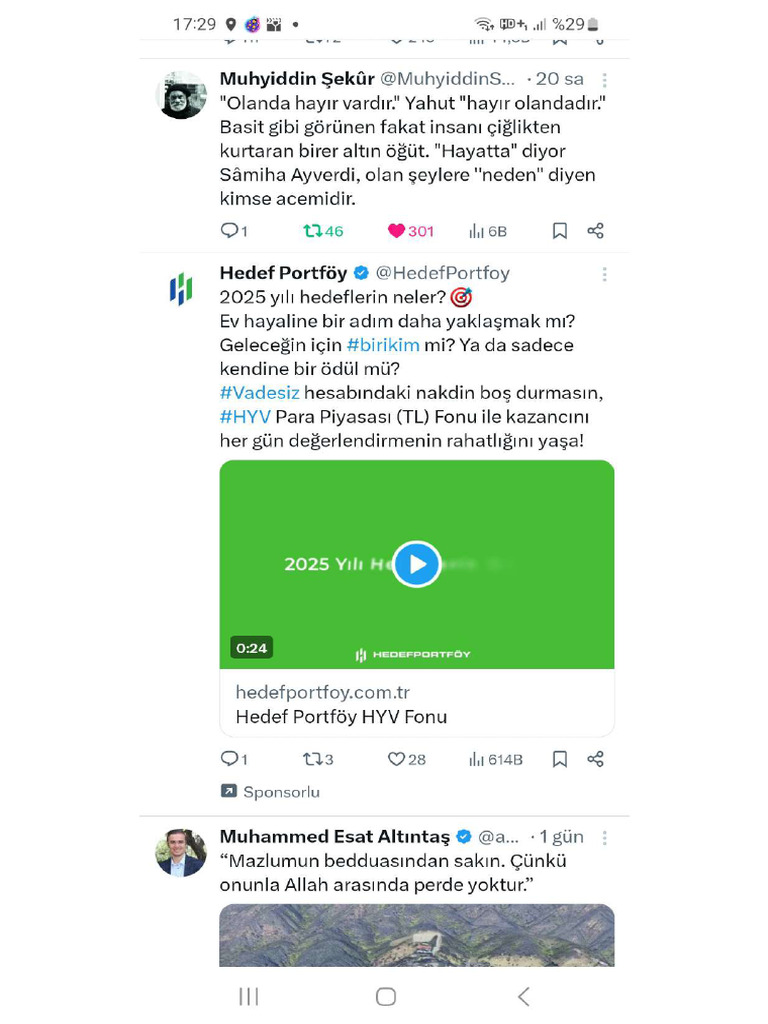Share the Hedef Portföy tweet
Viewport: 768px width, 1024px height.
click(596, 760)
